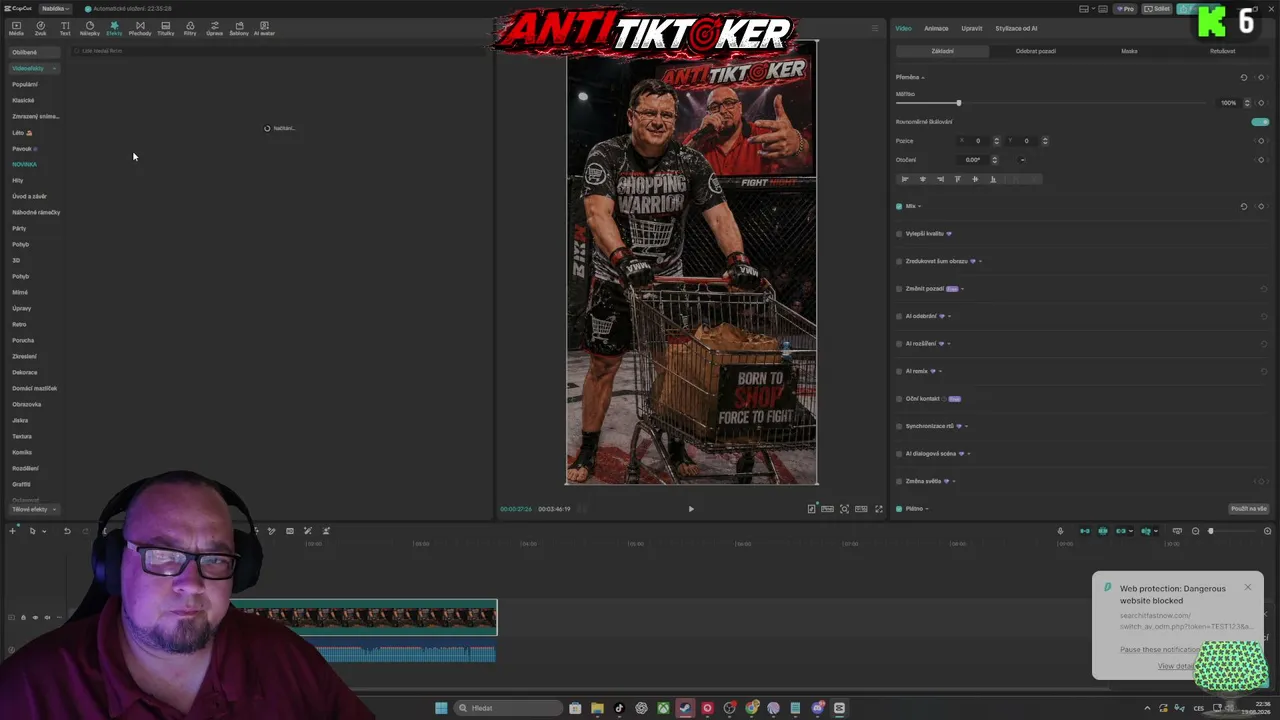Select the Retušovat sub-tab
Viewport: 1280px width, 720px height.
tap(1222, 51)
